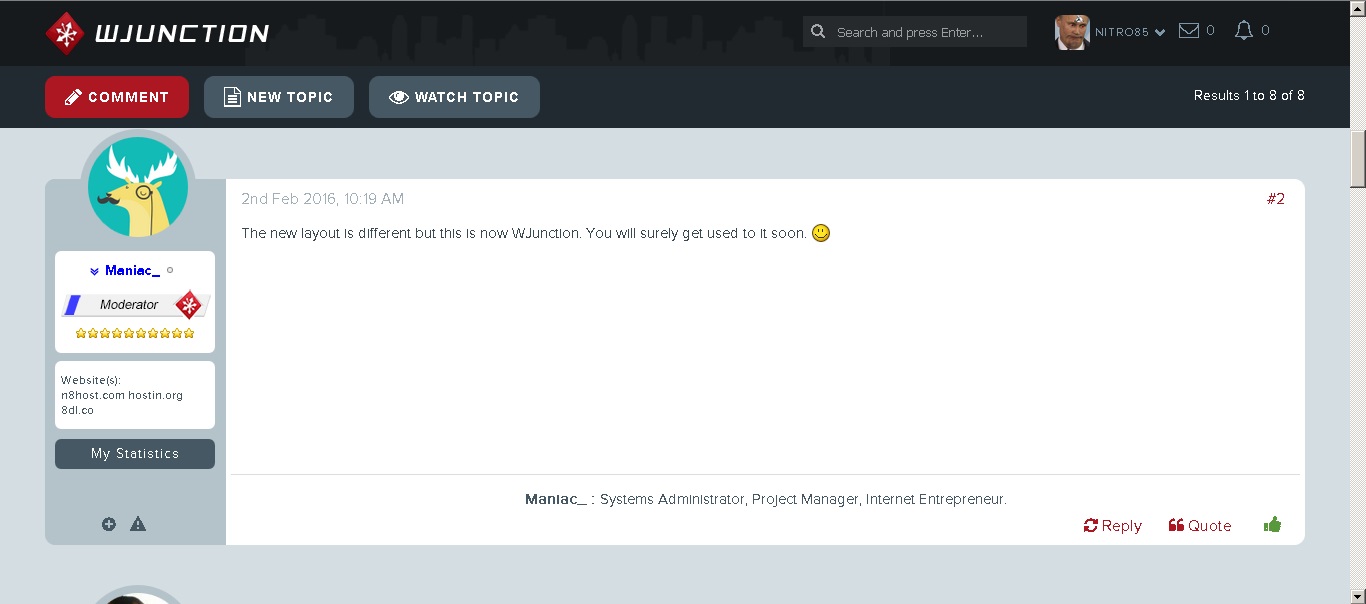Click the plus icon under My Statistics

tap(109, 524)
